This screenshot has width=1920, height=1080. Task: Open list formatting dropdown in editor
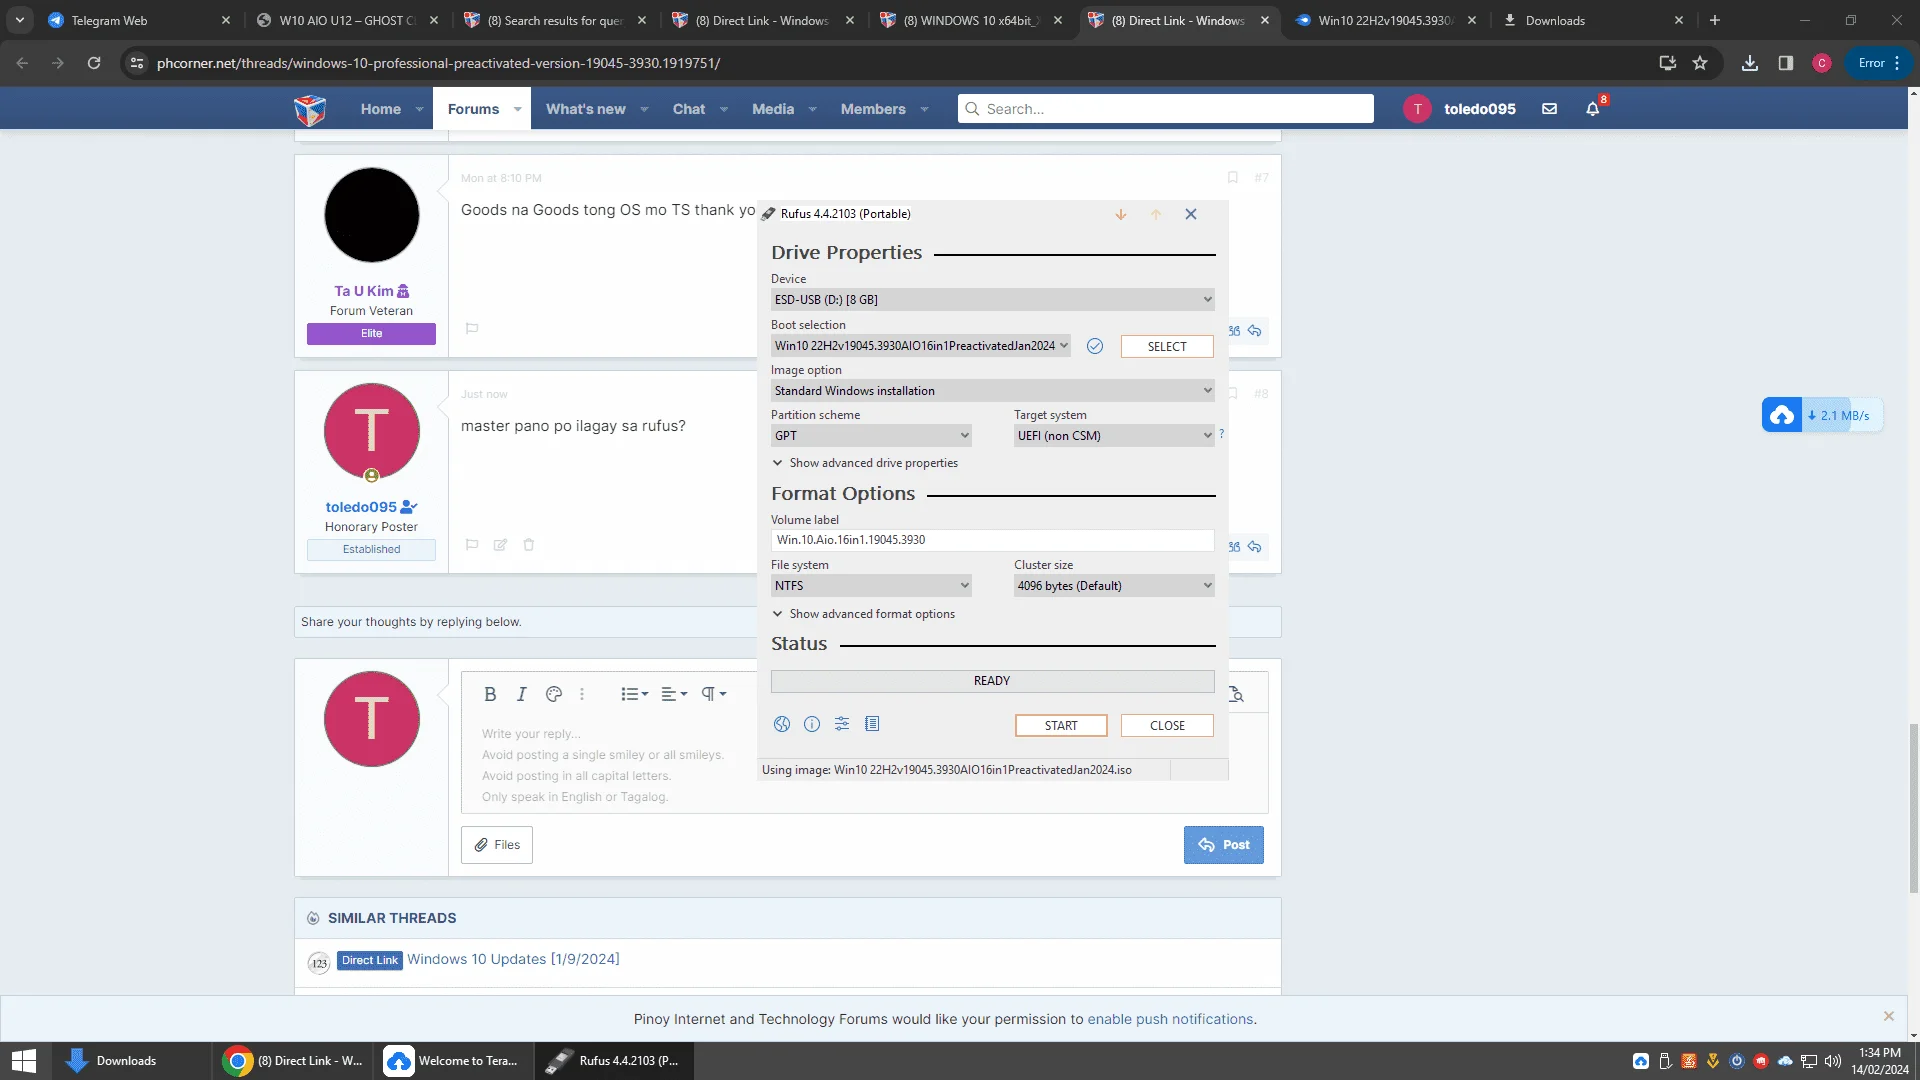pos(634,694)
